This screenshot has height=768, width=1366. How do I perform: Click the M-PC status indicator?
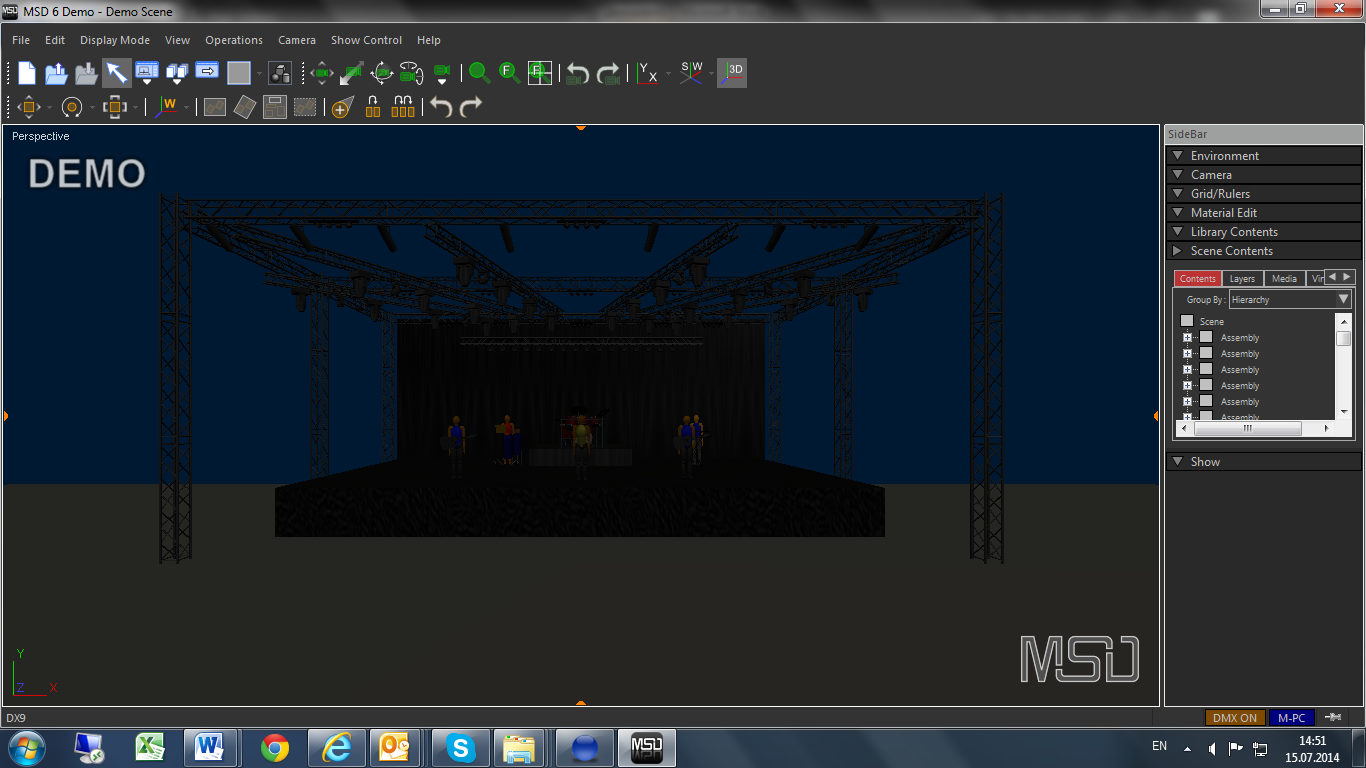[x=1292, y=718]
